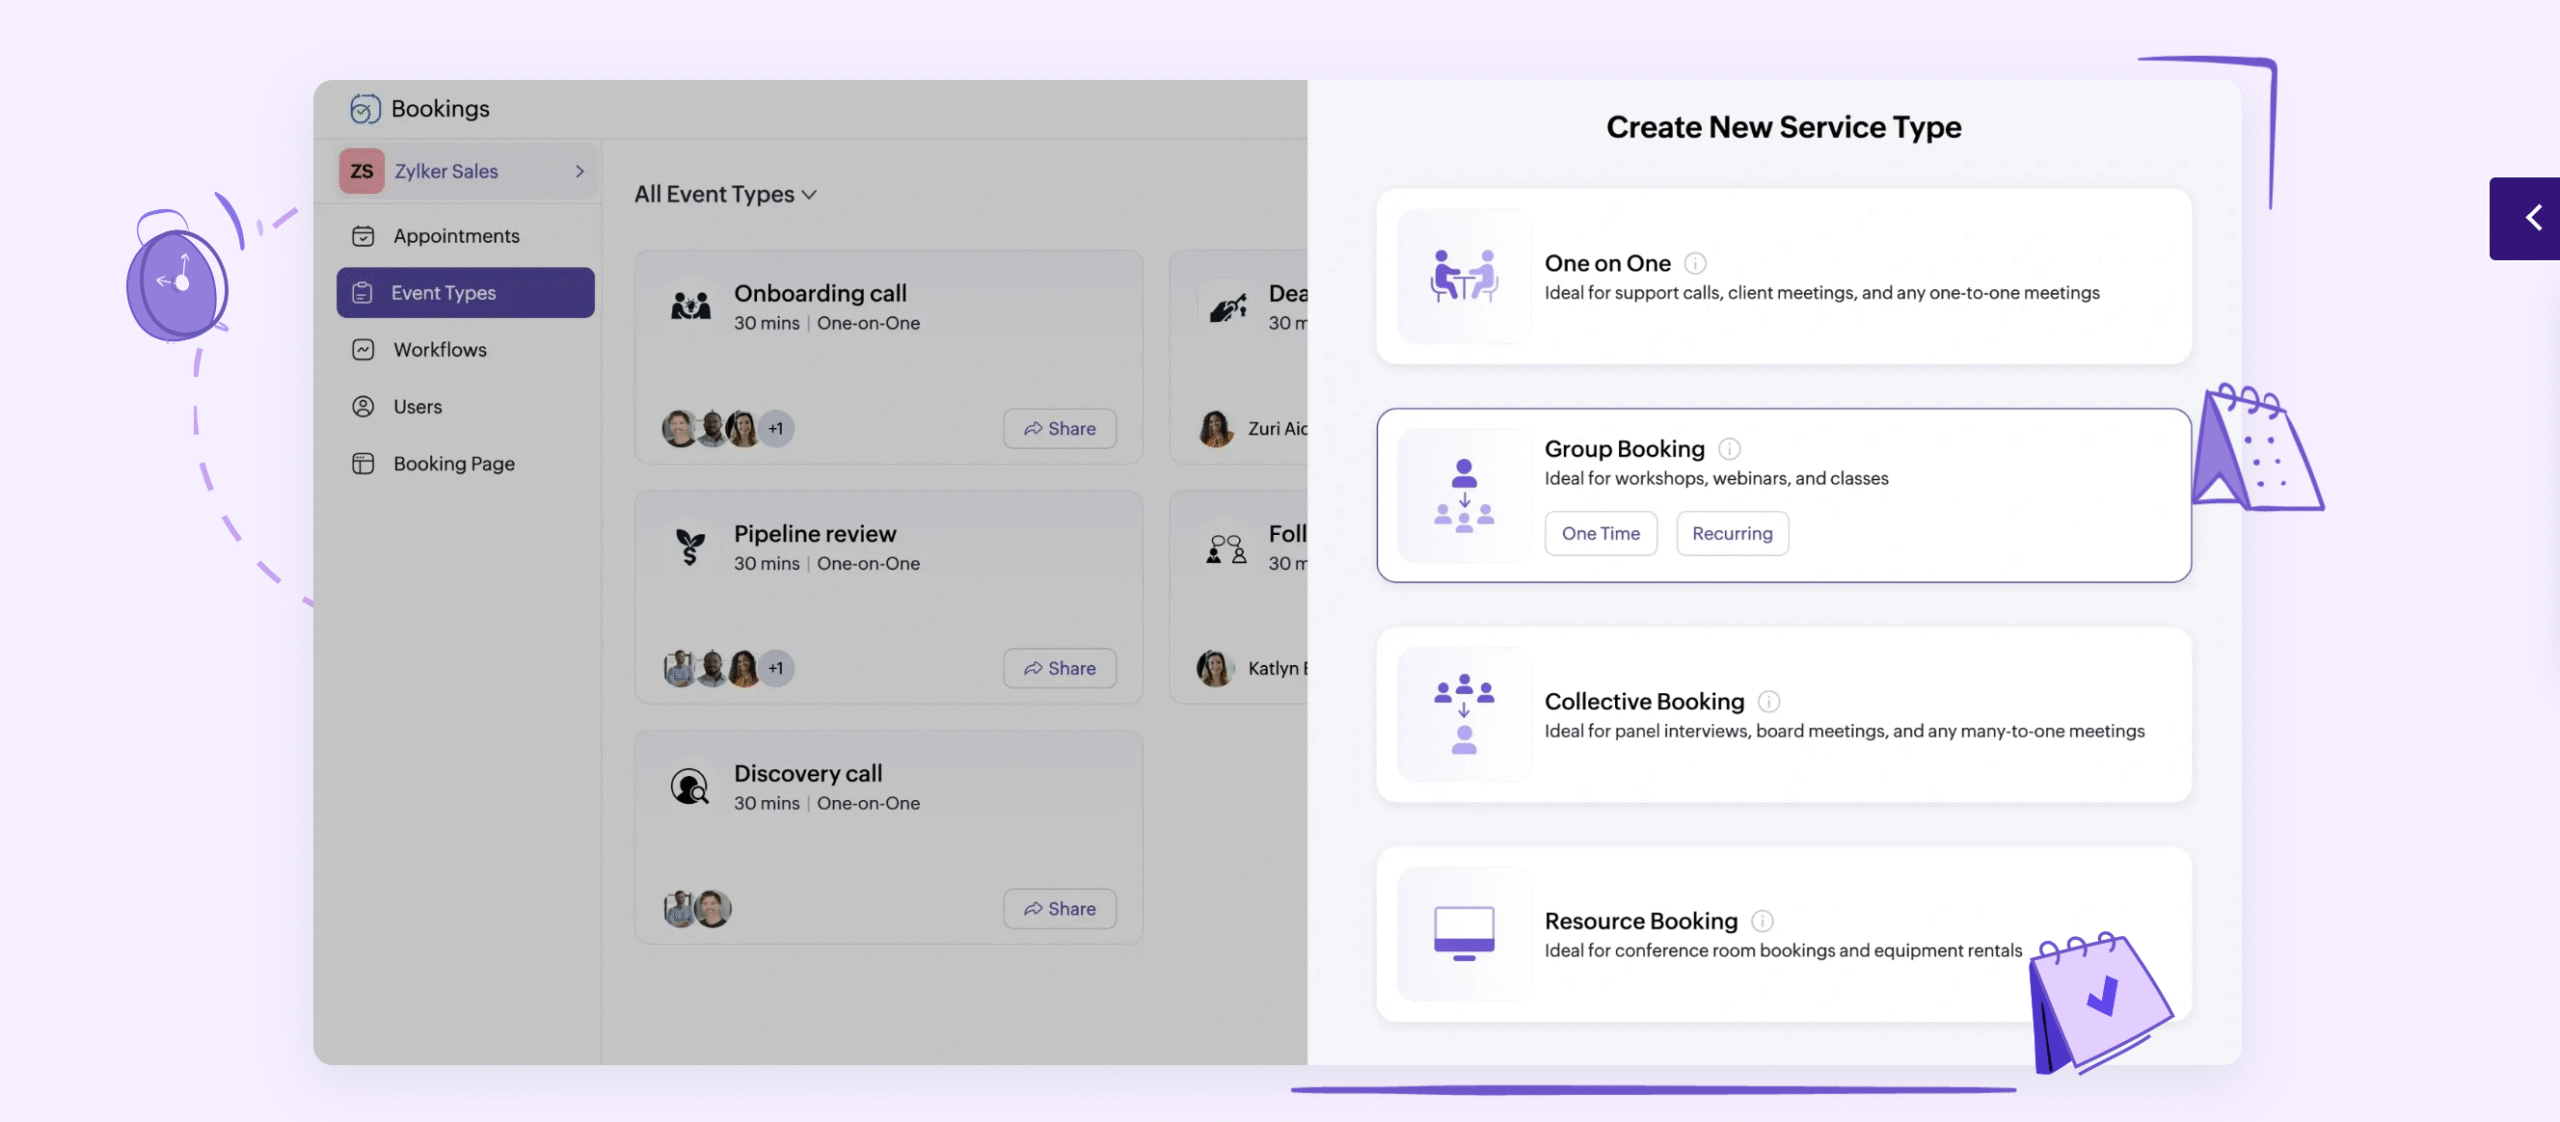Choose One Time group booking
Screen dimensions: 2560x1122
[x=1601, y=533]
